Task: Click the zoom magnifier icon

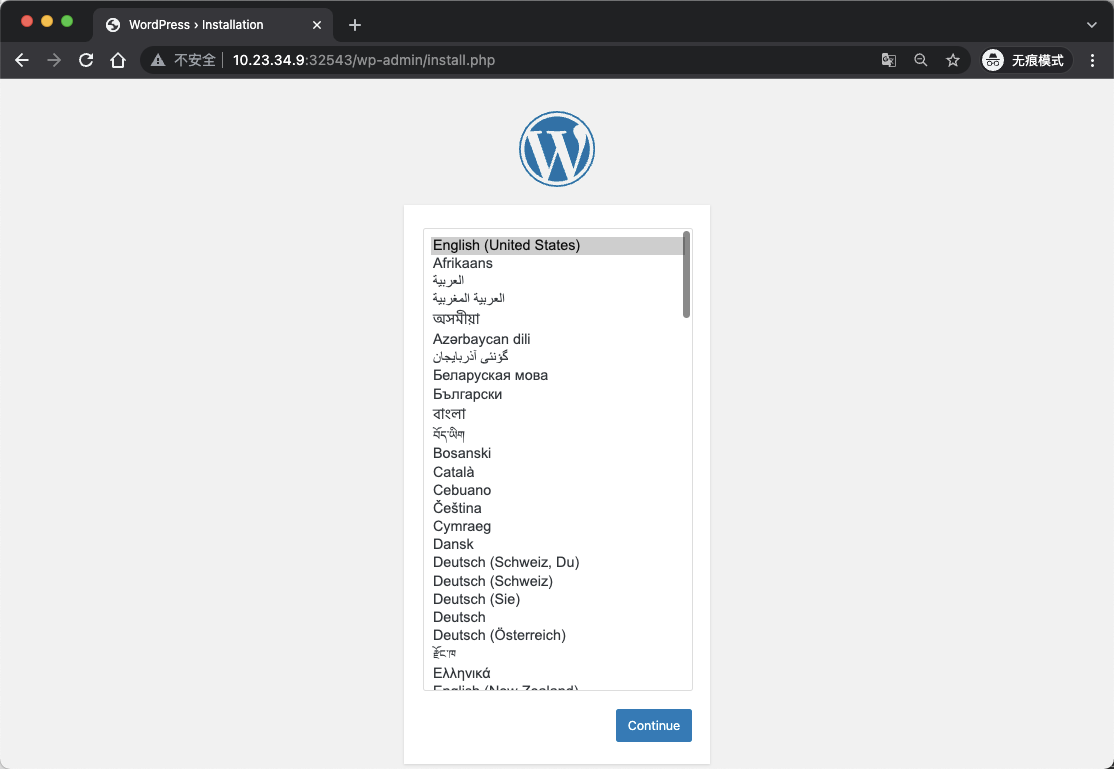Action: [x=921, y=60]
